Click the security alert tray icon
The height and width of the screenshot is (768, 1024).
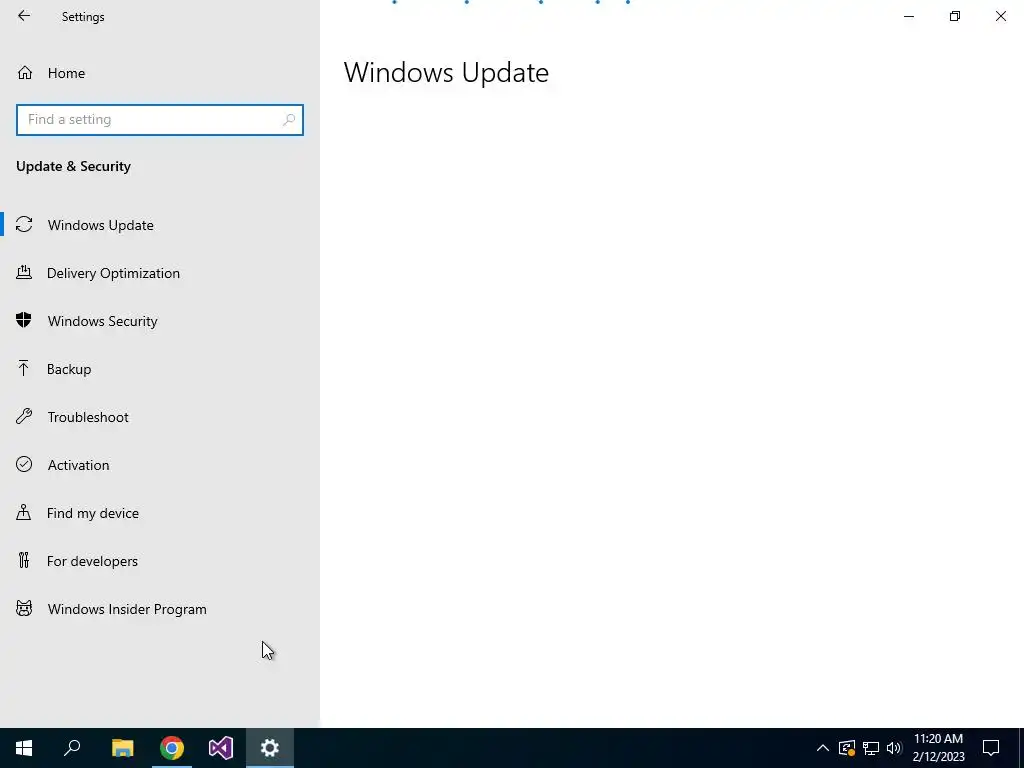pos(847,748)
